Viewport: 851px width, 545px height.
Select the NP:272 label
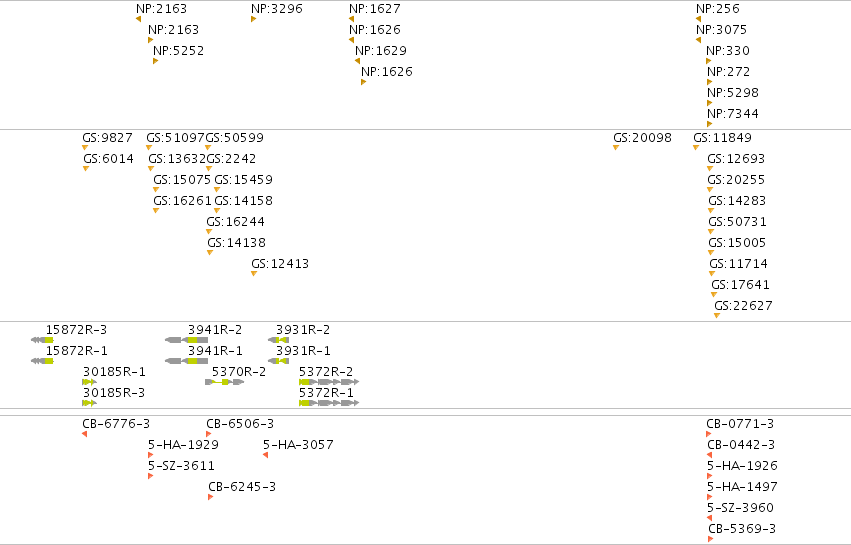click(728, 72)
